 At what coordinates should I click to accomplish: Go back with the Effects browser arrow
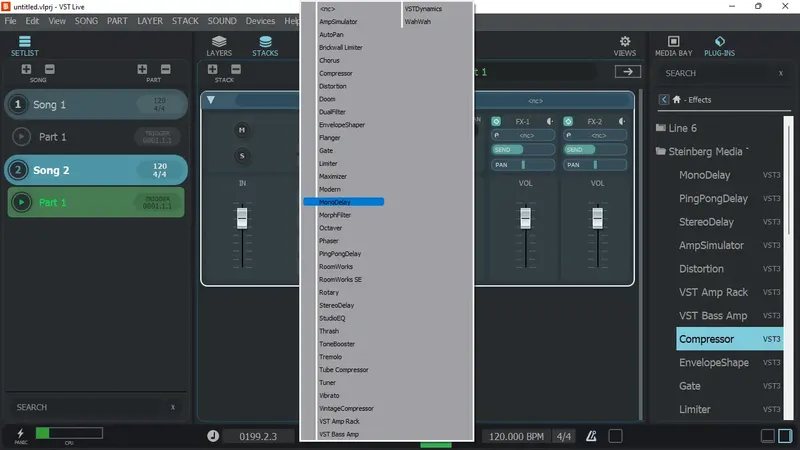(663, 99)
